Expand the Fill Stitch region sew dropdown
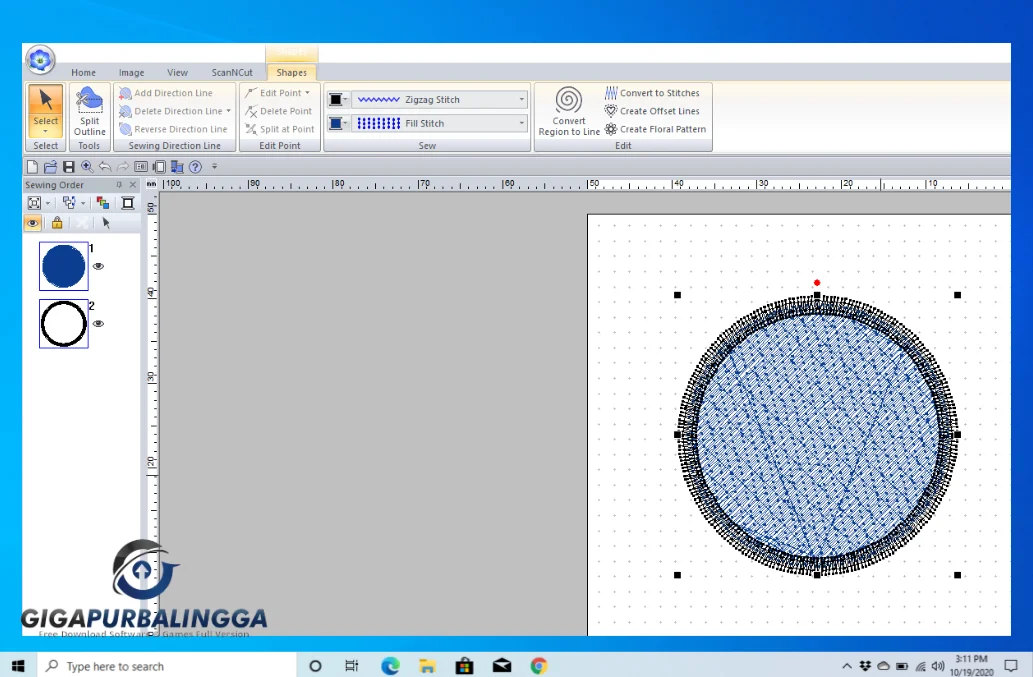The width and height of the screenshot is (1033, 677). [x=521, y=123]
